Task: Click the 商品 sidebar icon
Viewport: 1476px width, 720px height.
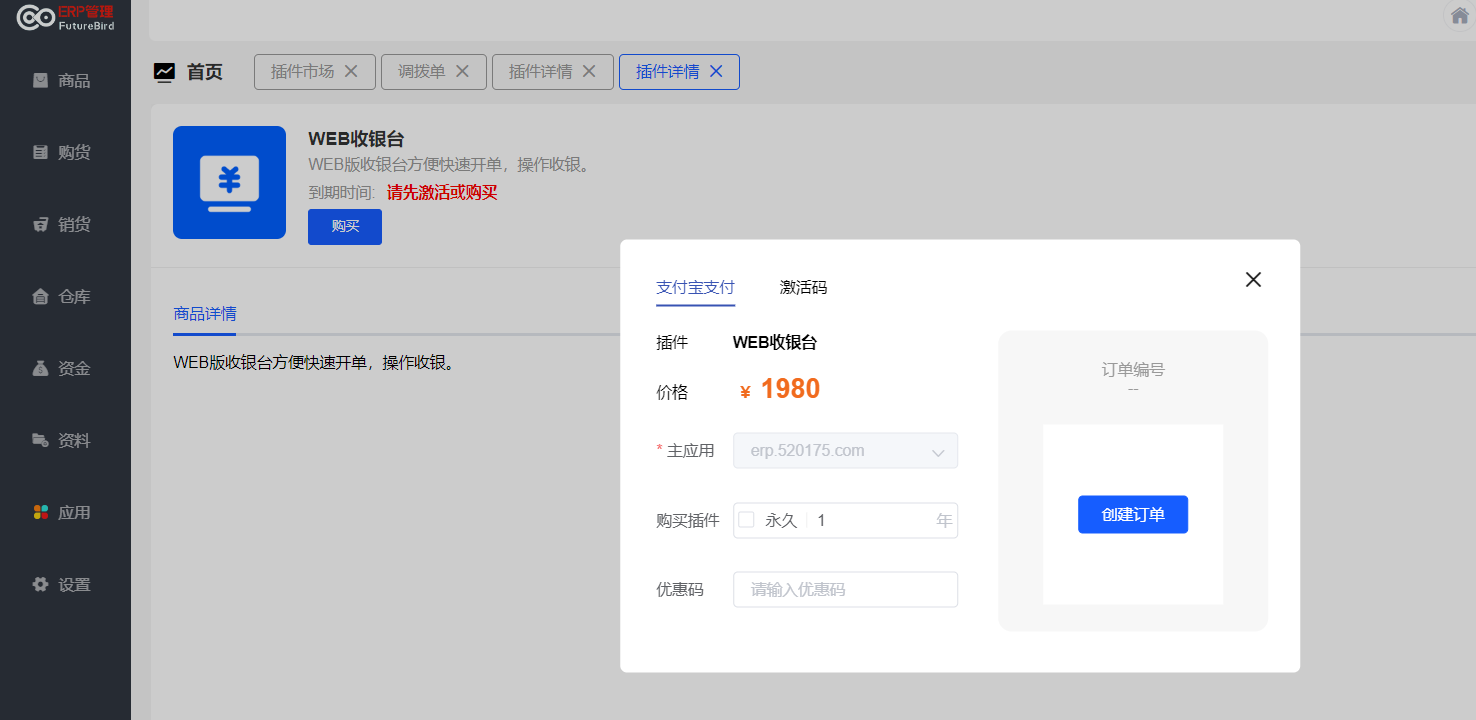Action: click(40, 80)
